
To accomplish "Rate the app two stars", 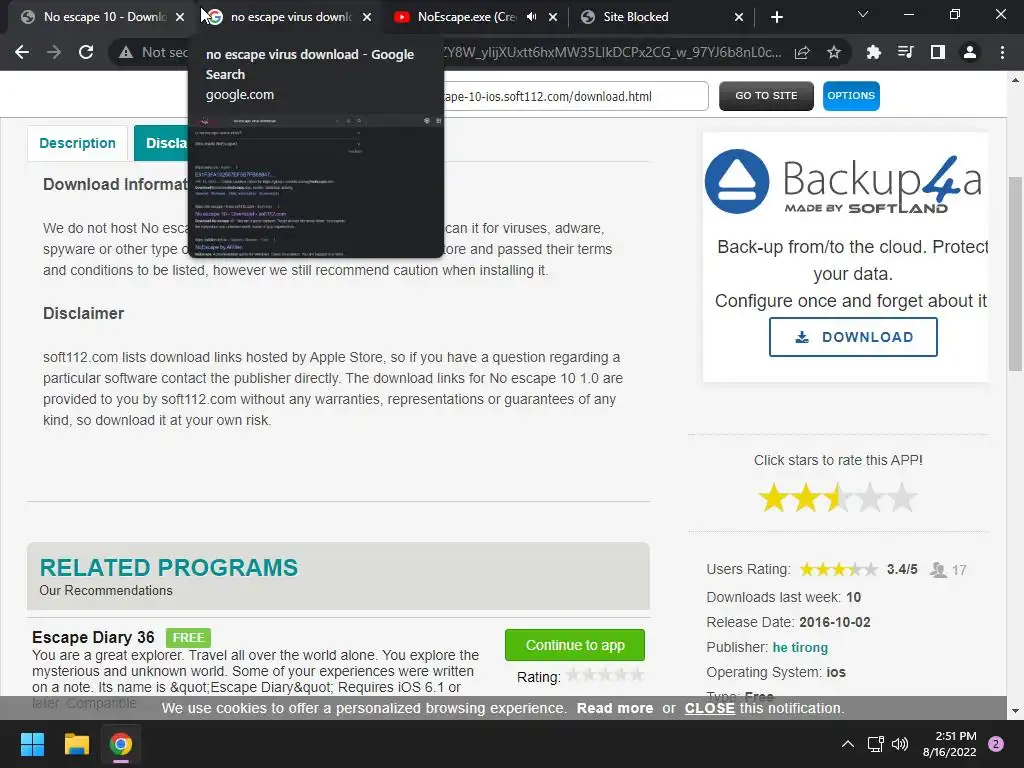I will click(805, 498).
